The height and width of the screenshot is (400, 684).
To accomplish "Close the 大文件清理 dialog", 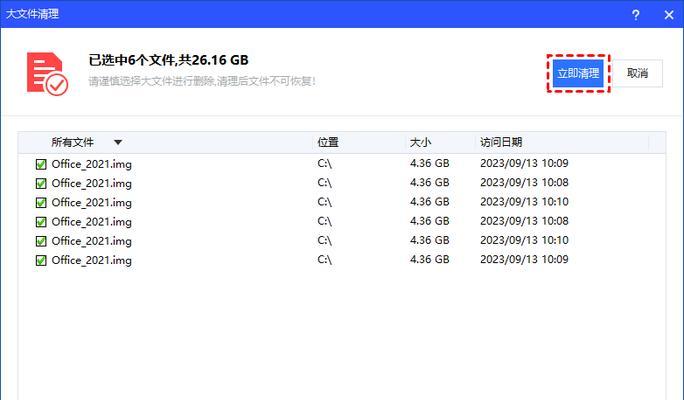I will pos(669,15).
